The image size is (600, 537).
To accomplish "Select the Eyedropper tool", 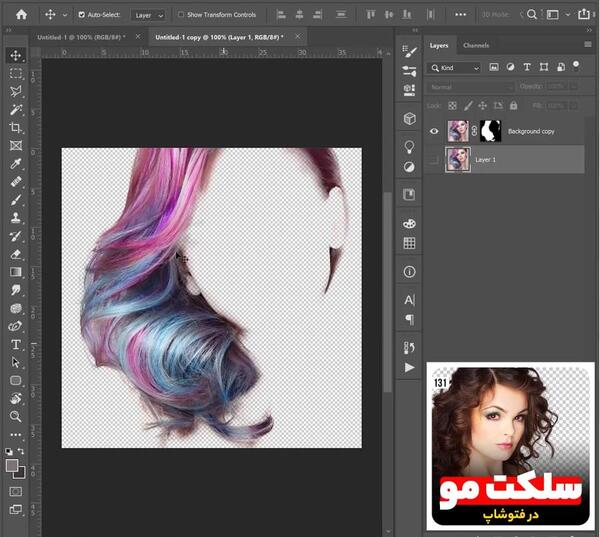I will pos(16,164).
